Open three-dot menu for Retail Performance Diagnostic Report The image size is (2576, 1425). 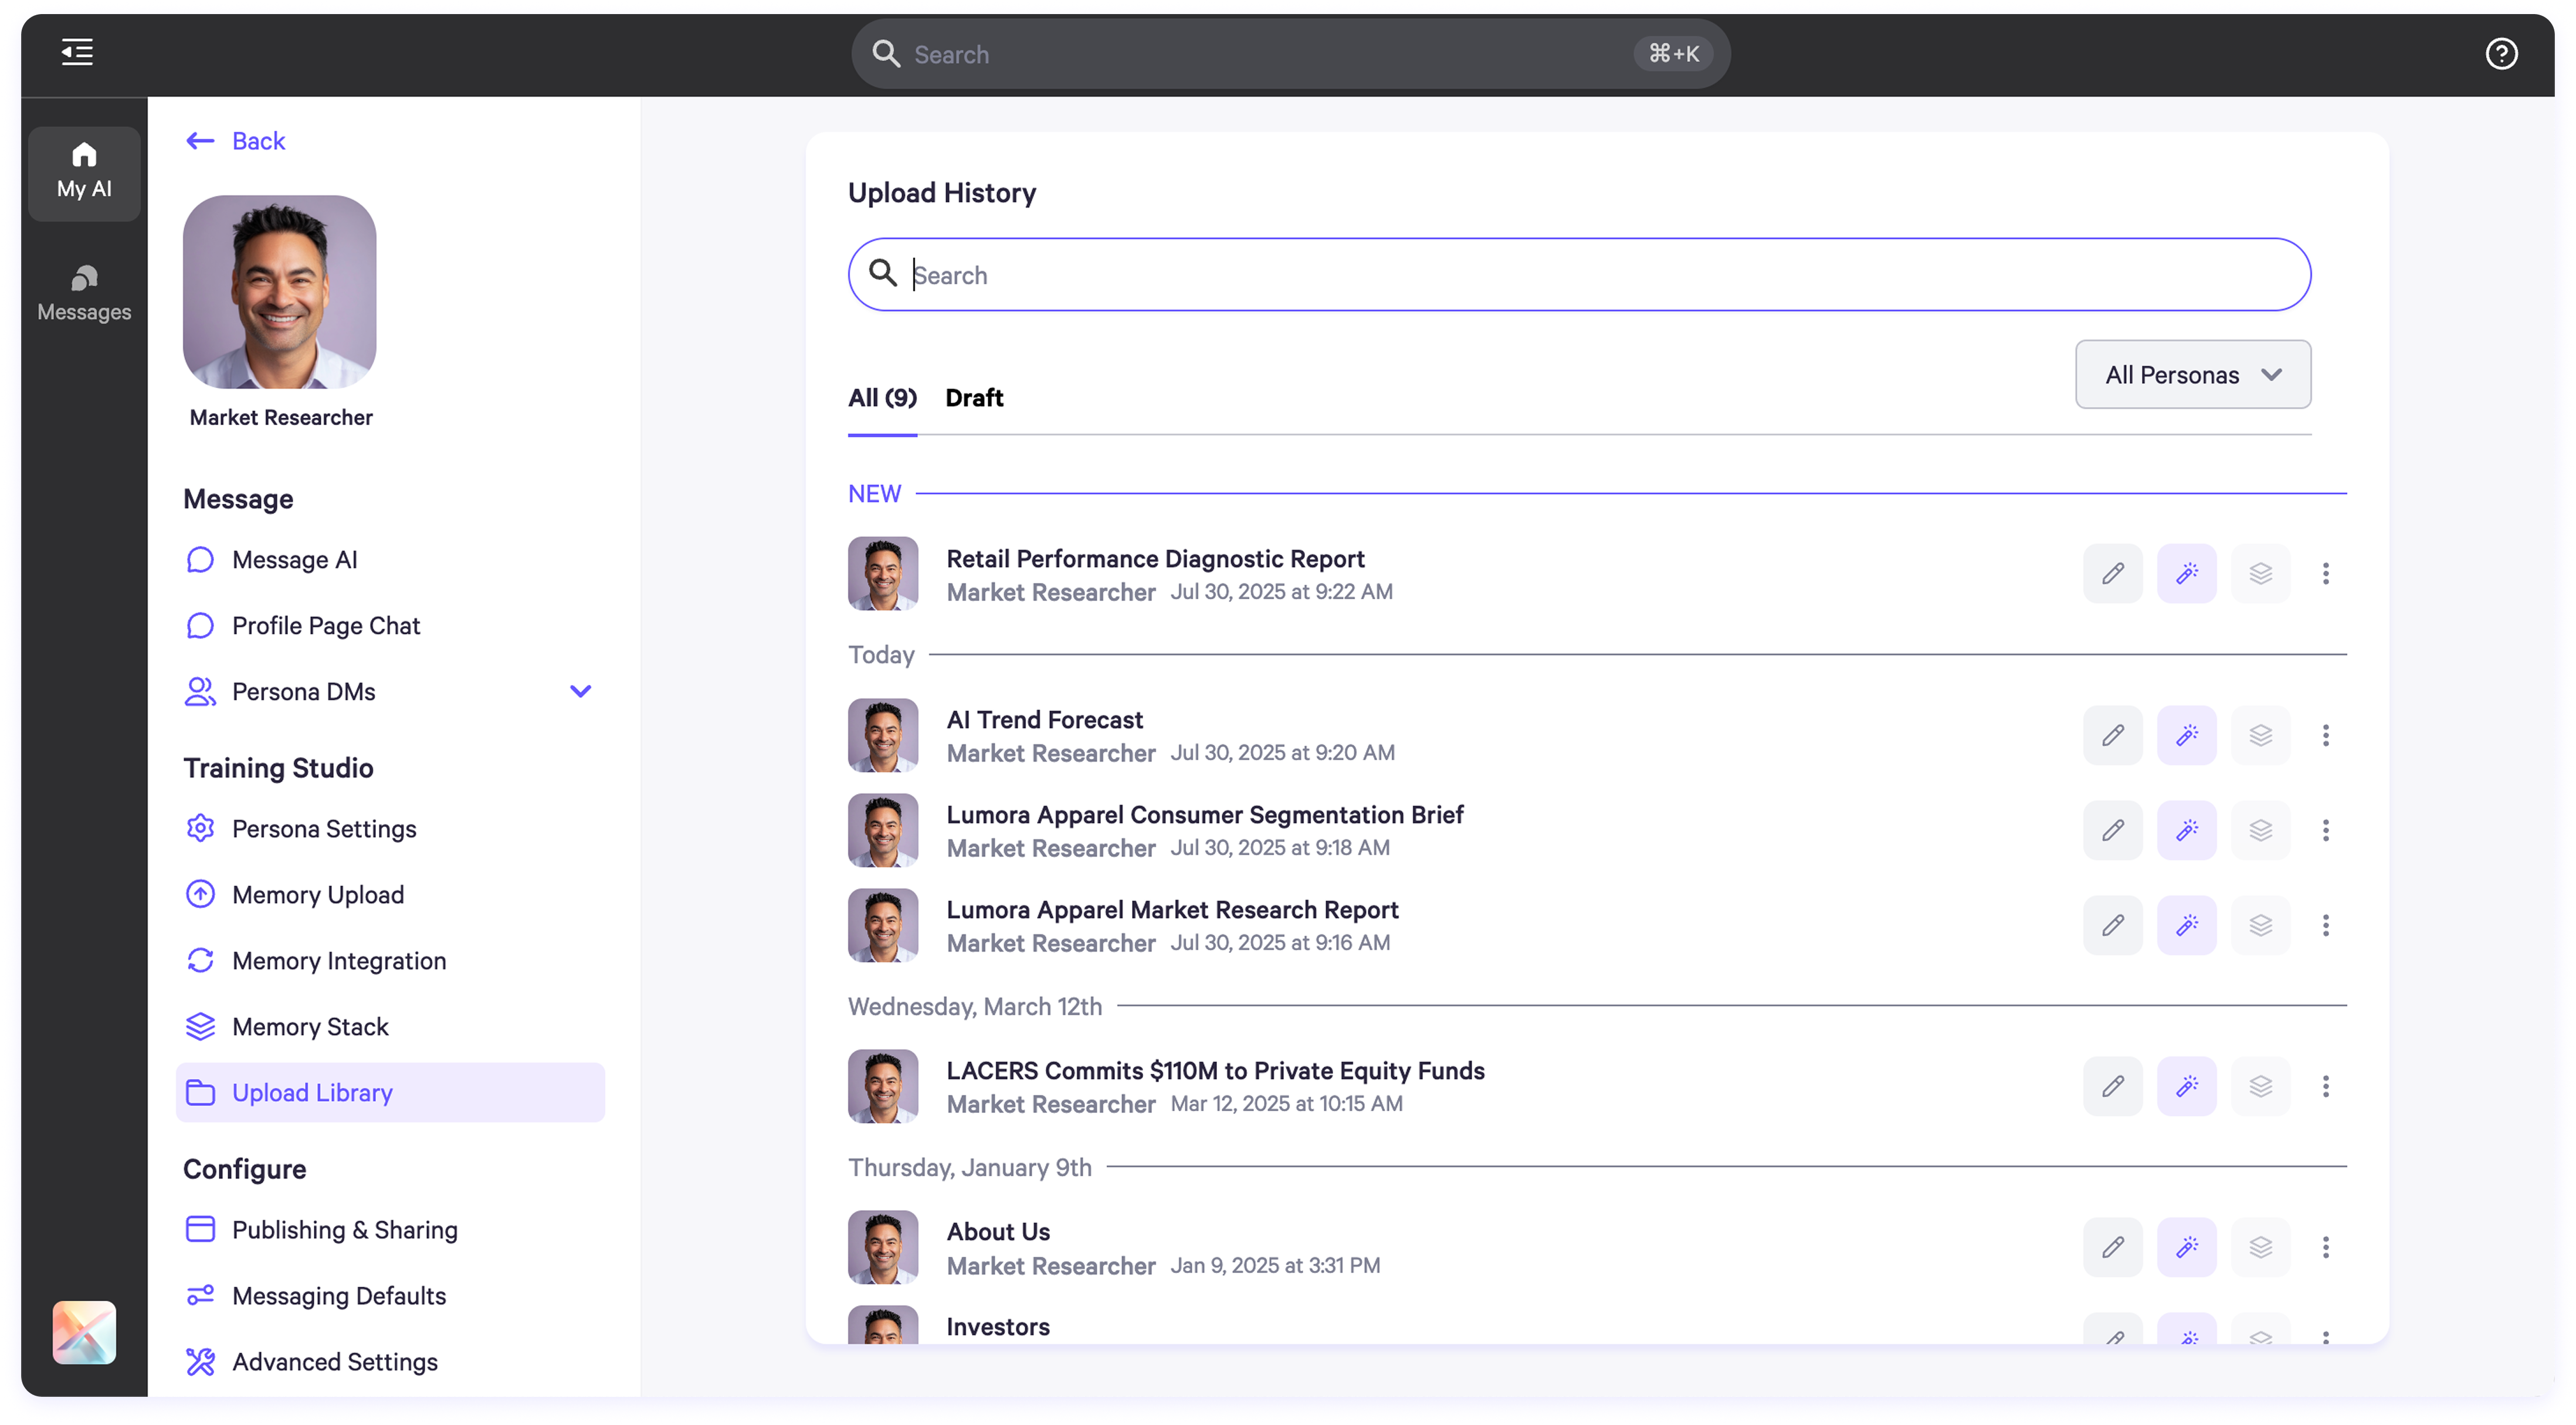click(x=2325, y=573)
